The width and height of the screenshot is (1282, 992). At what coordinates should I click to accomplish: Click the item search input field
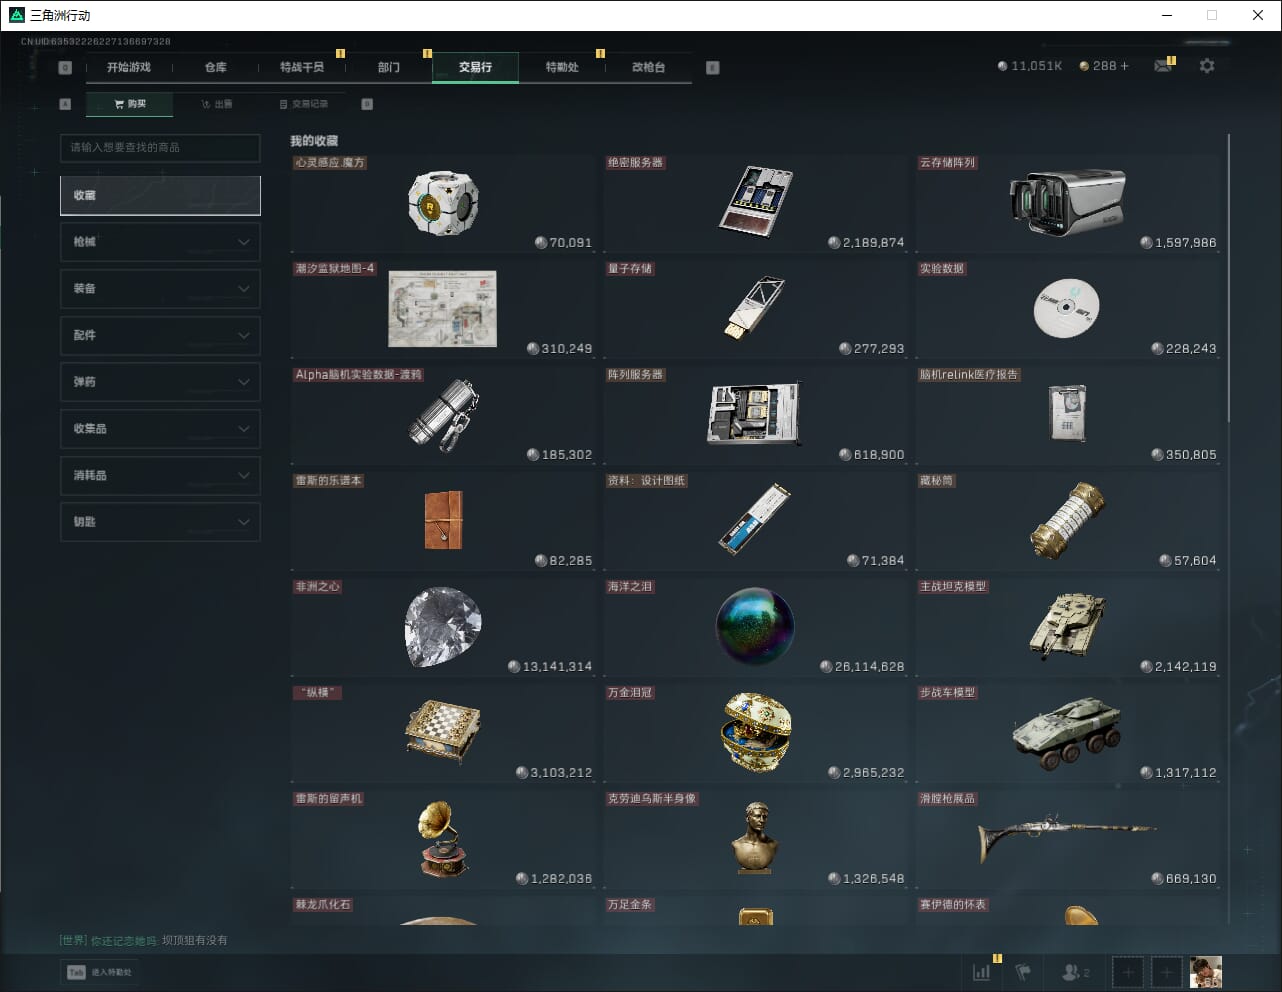click(x=160, y=148)
